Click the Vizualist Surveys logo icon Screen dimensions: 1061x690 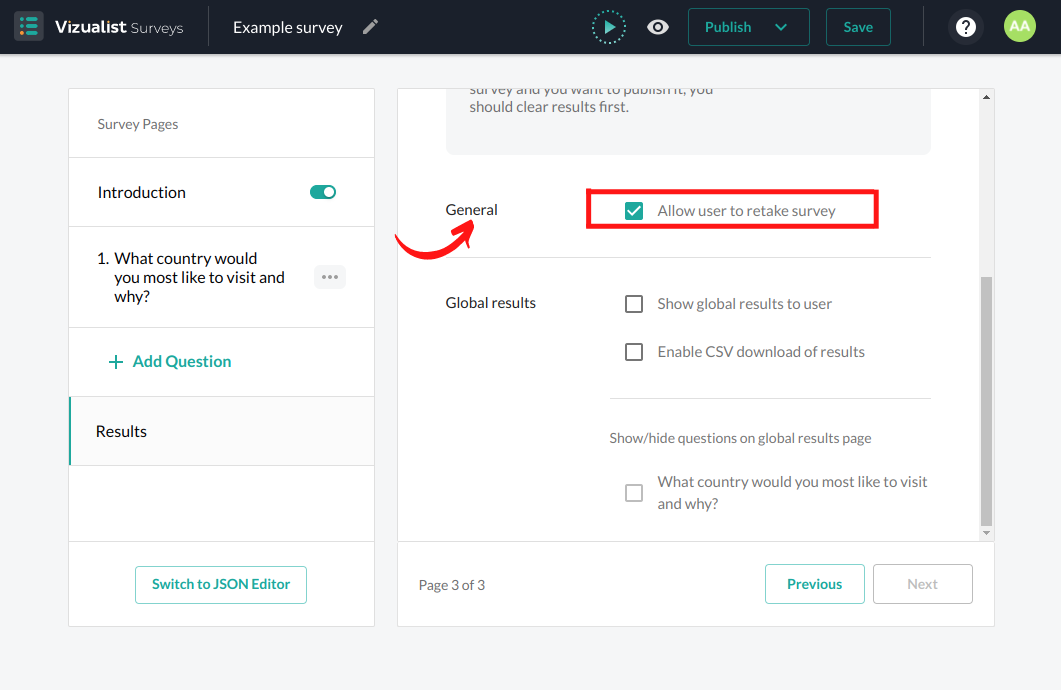pyautogui.click(x=29, y=27)
